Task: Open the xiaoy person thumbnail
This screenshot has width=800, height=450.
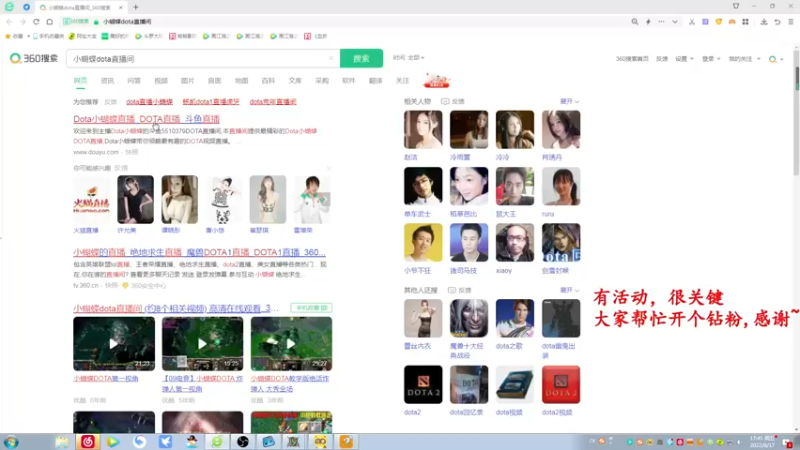Action: point(515,242)
